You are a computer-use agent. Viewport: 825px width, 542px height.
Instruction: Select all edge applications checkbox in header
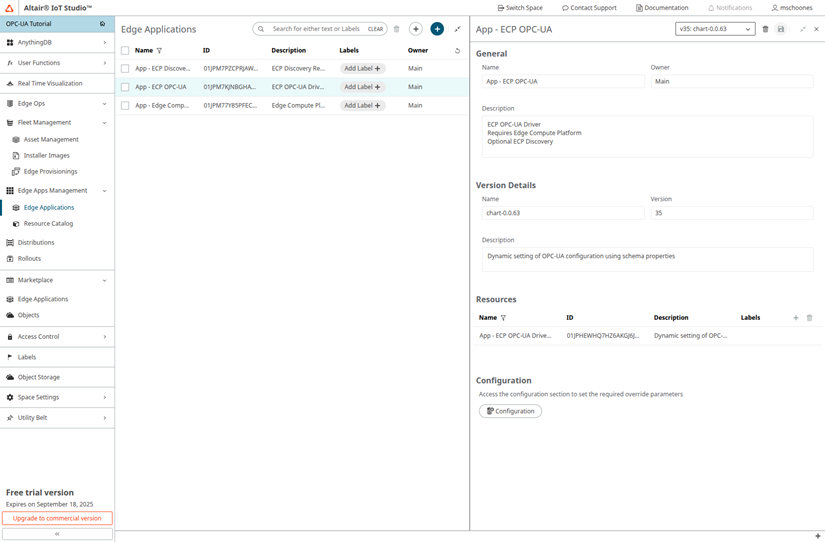click(x=125, y=51)
